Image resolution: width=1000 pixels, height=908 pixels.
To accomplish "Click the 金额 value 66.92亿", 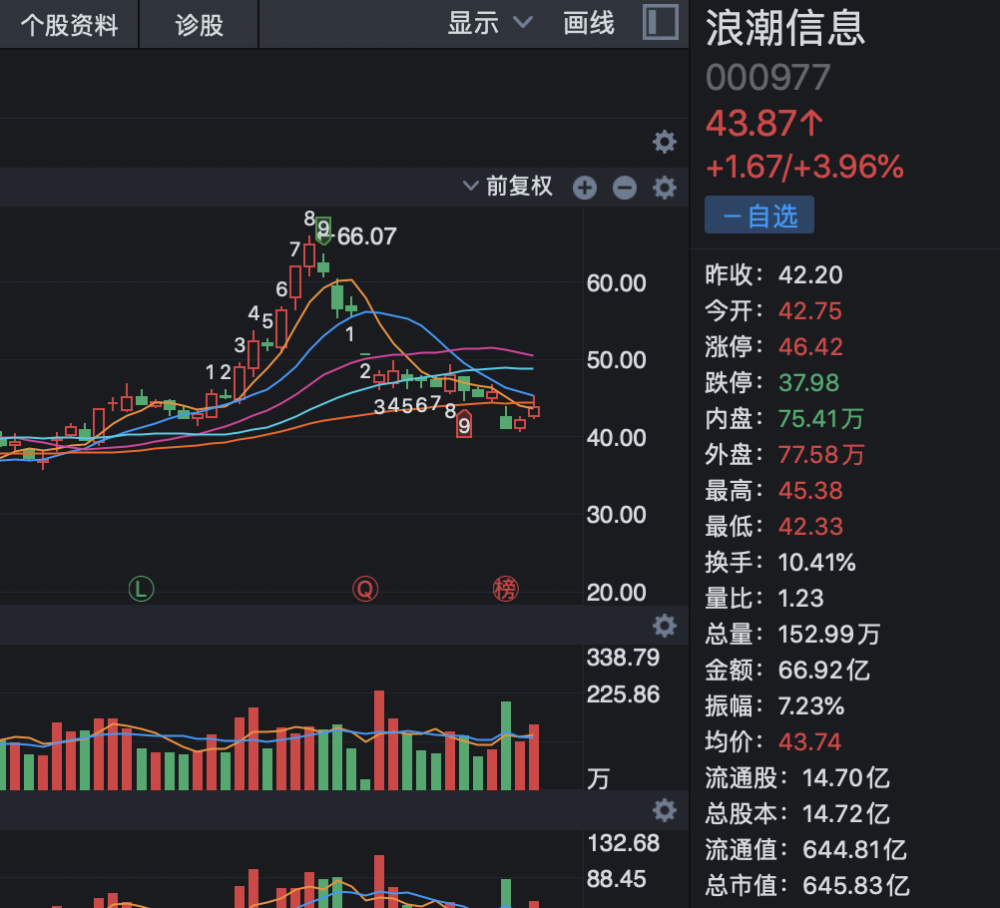I will coord(824,670).
